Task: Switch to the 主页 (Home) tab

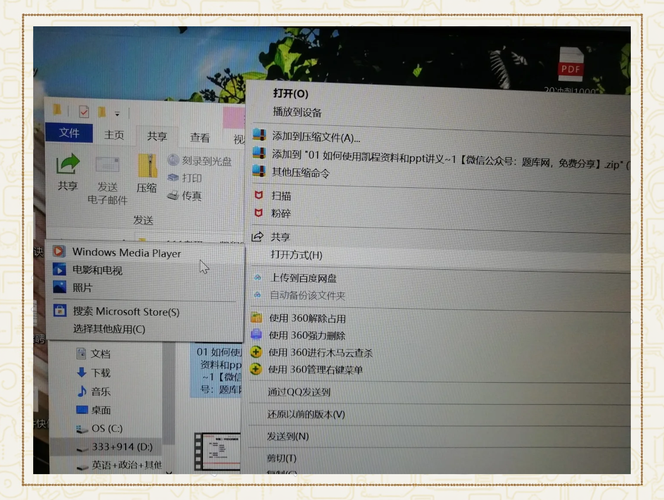Action: click(114, 135)
